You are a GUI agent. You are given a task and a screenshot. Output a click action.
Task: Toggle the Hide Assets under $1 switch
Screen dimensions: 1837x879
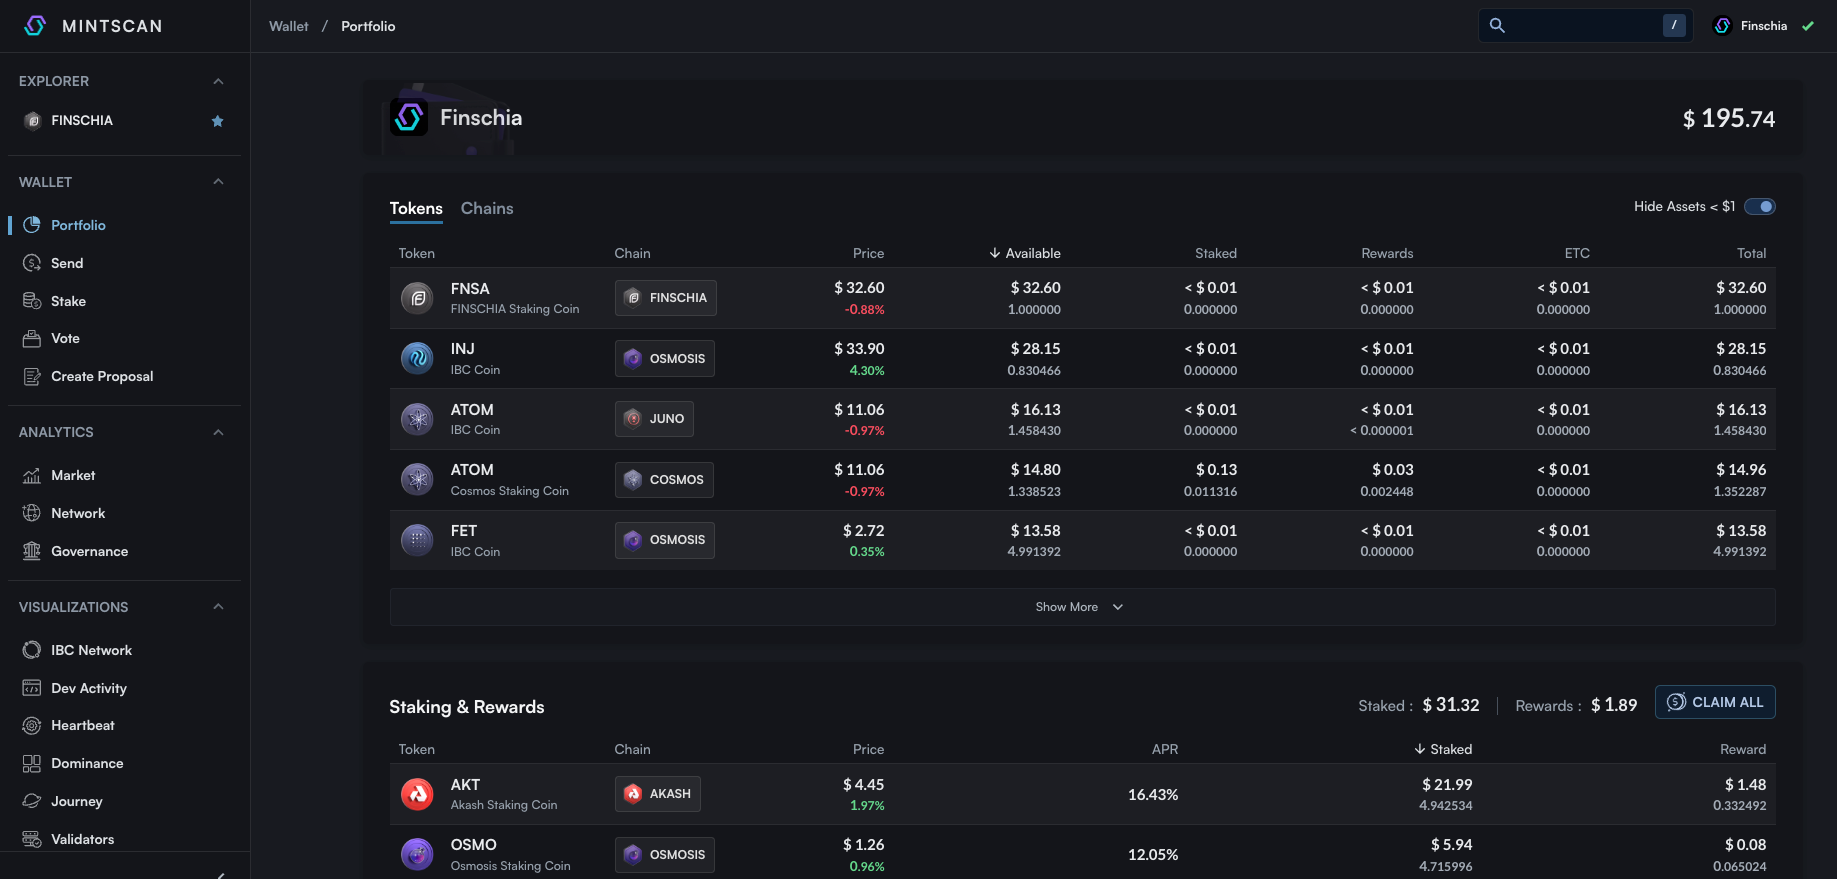(x=1760, y=207)
